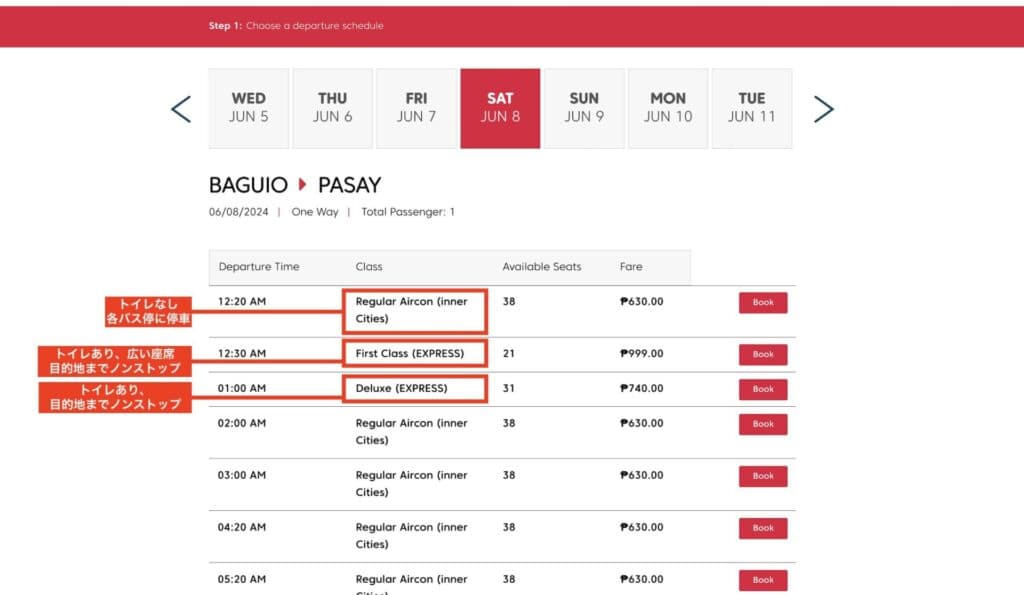Select the FRI JUN 7 date tab
The image size is (1024, 595).
click(x=416, y=108)
